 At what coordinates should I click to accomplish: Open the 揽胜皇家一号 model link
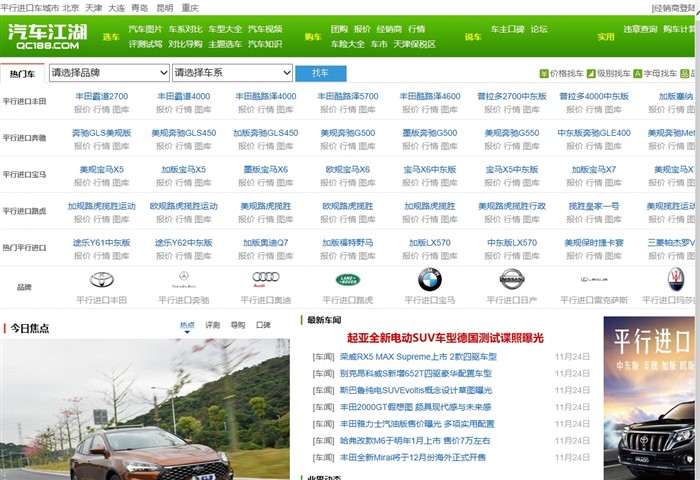(594, 206)
